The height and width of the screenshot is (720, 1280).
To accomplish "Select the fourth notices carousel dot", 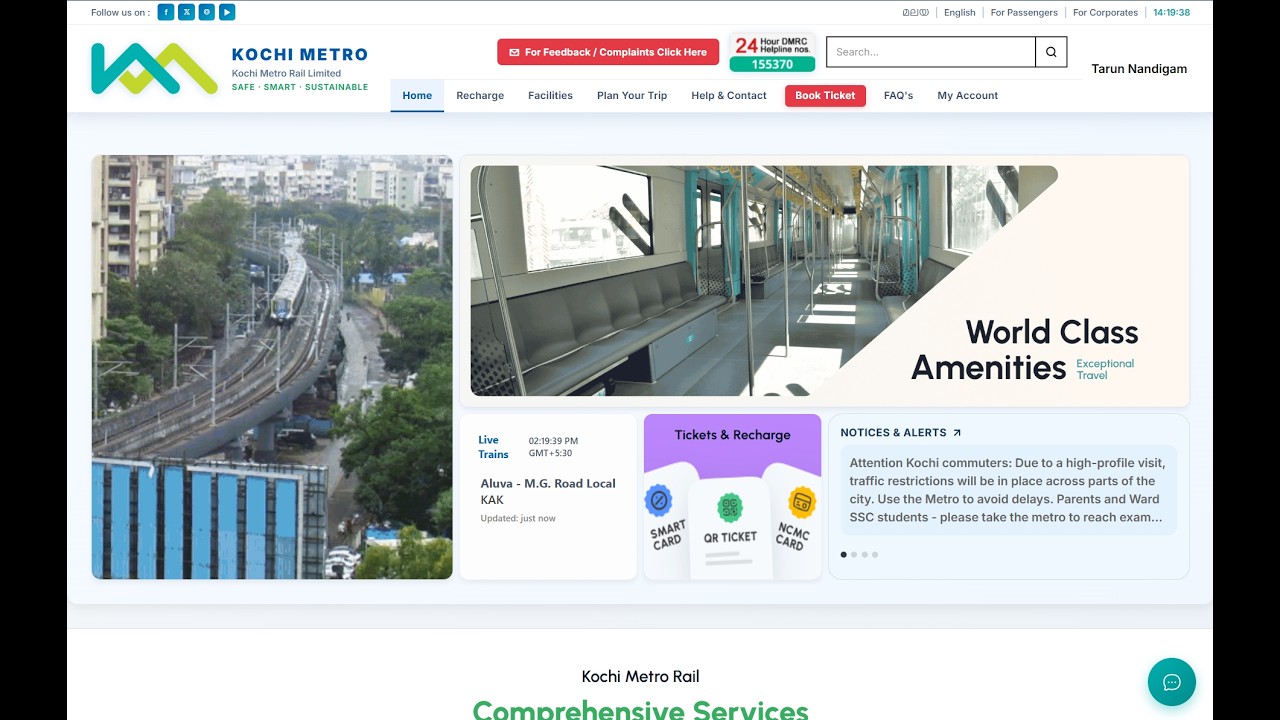I will click(x=875, y=554).
